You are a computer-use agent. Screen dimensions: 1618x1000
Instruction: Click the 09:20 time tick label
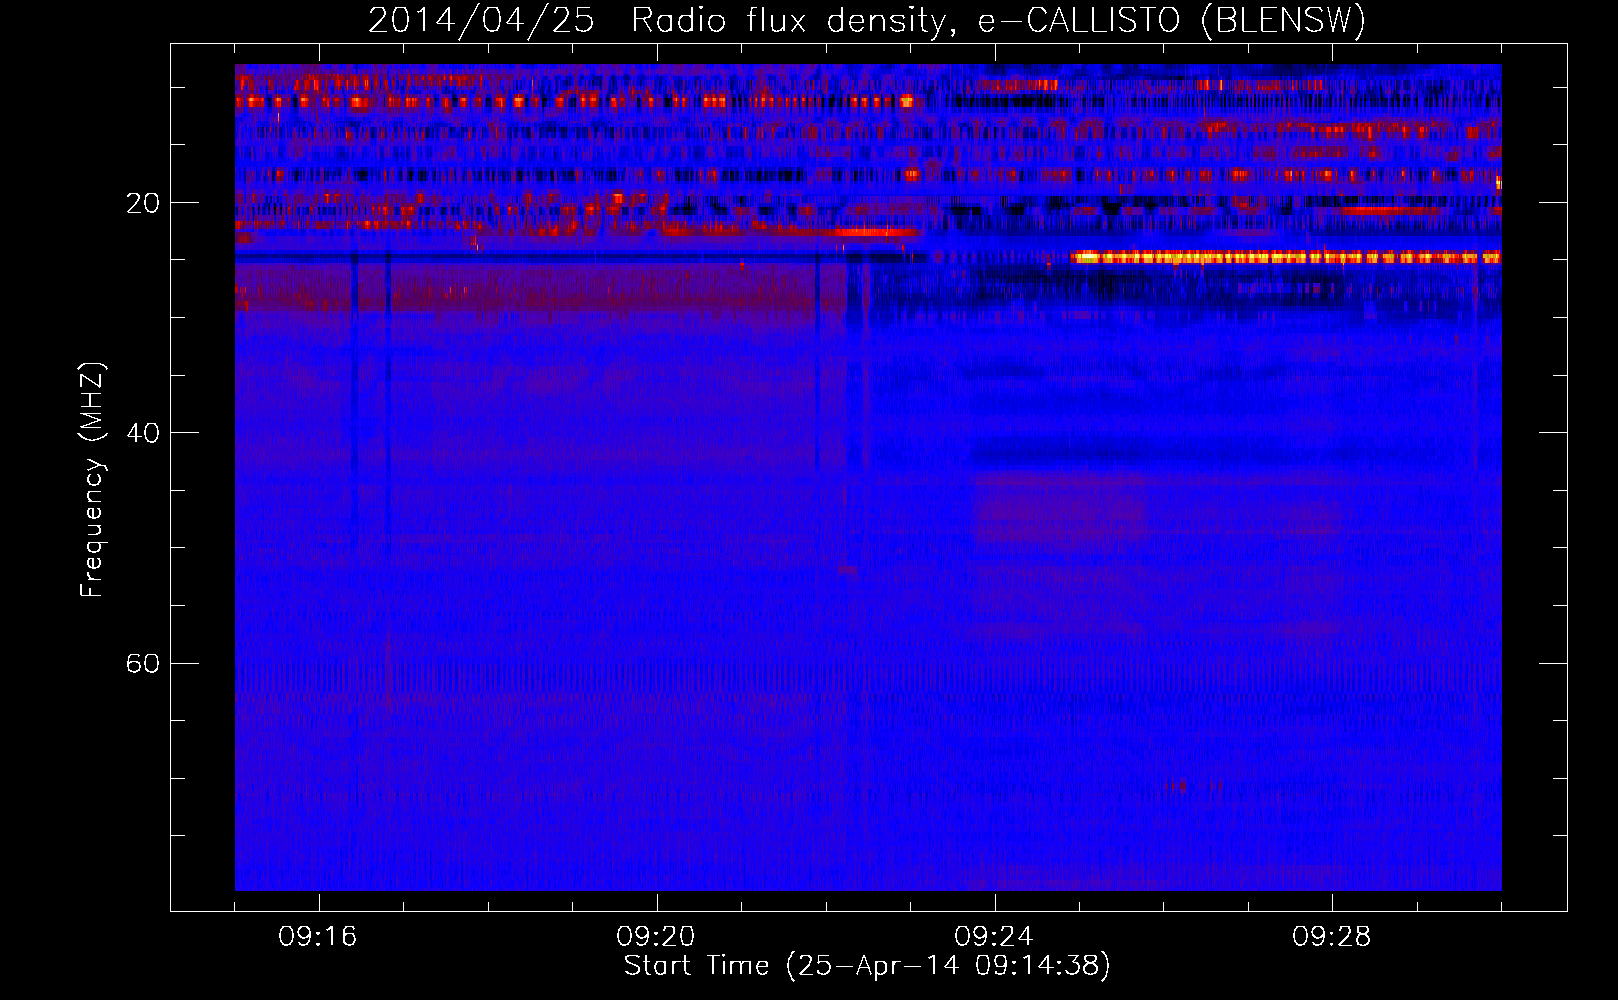pos(656,937)
